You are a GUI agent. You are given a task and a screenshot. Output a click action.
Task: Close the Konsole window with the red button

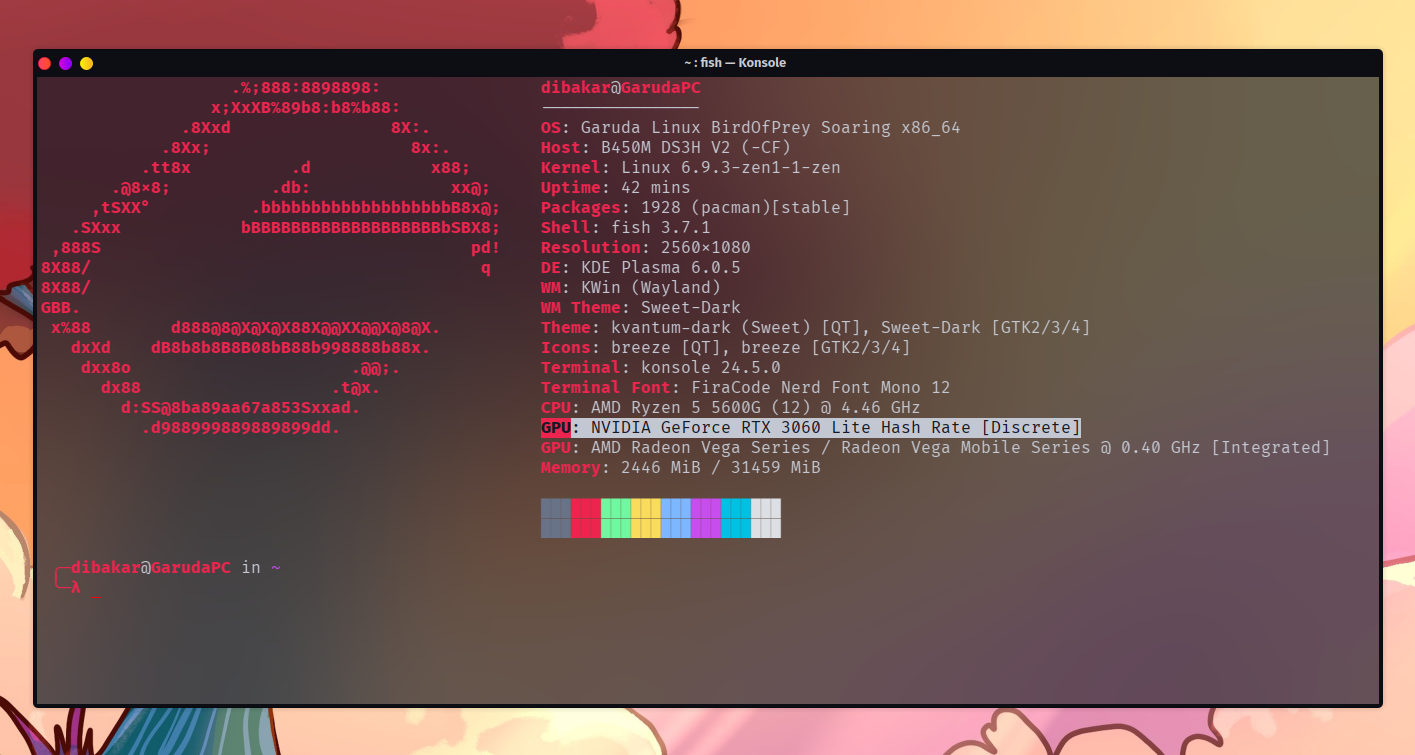point(44,63)
